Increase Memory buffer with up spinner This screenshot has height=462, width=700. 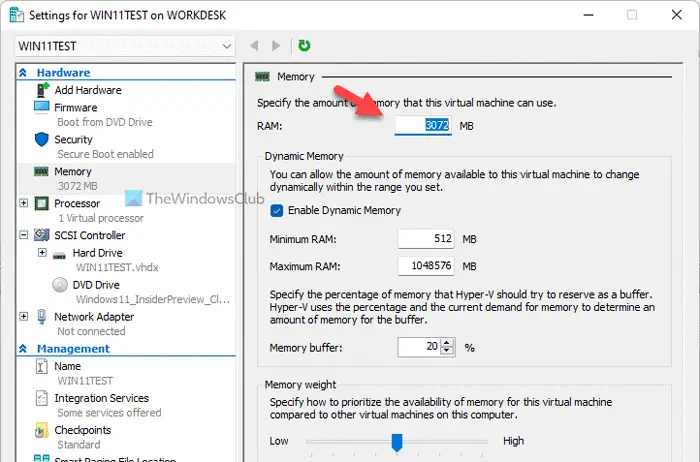(447, 343)
